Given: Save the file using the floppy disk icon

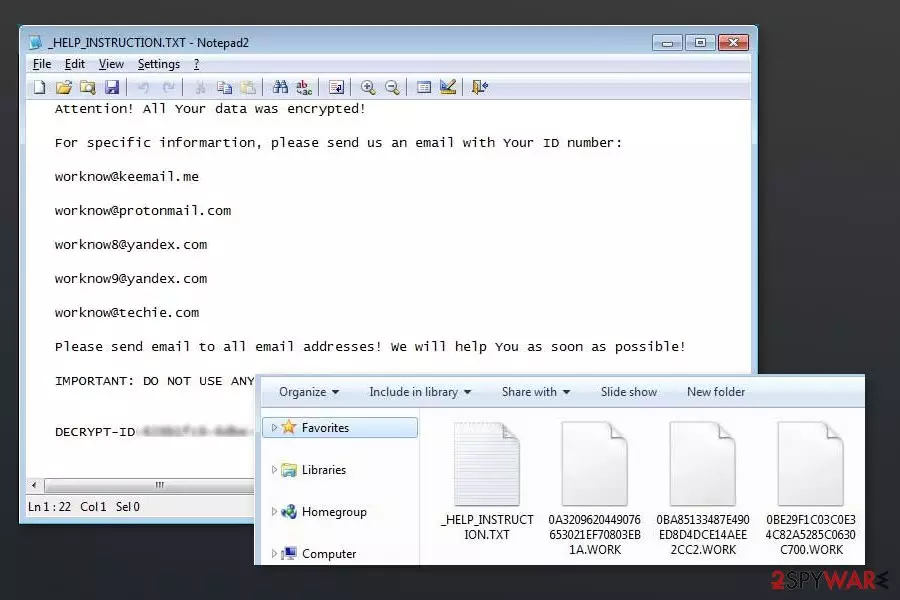Looking at the screenshot, I should (x=112, y=87).
